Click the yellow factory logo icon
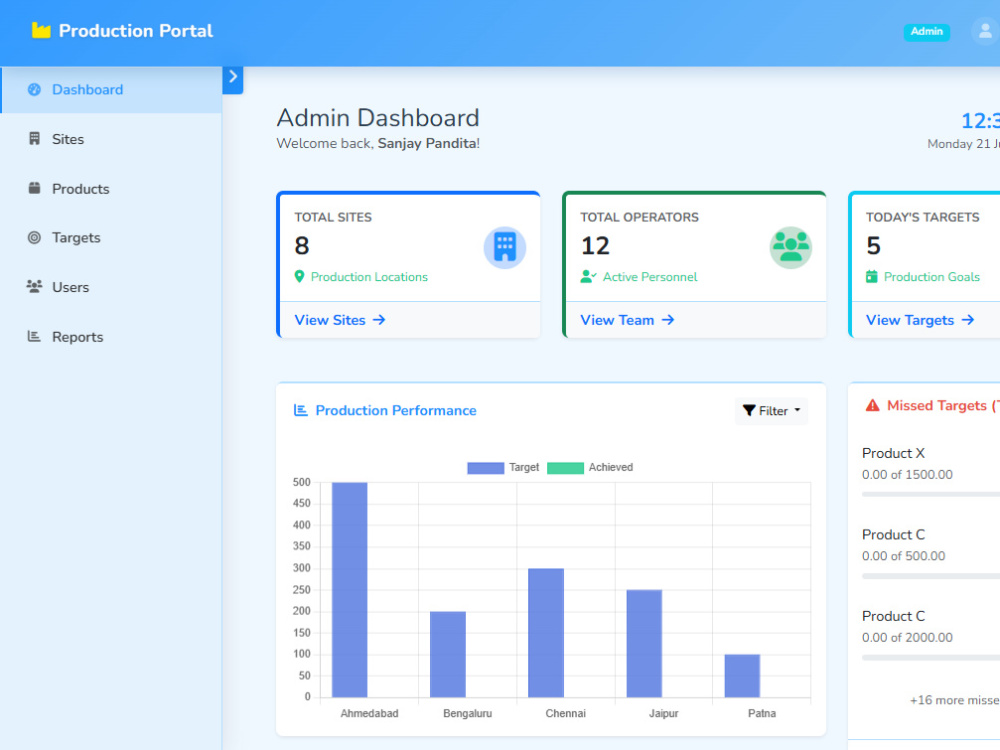This screenshot has width=1000, height=750. (x=41, y=31)
